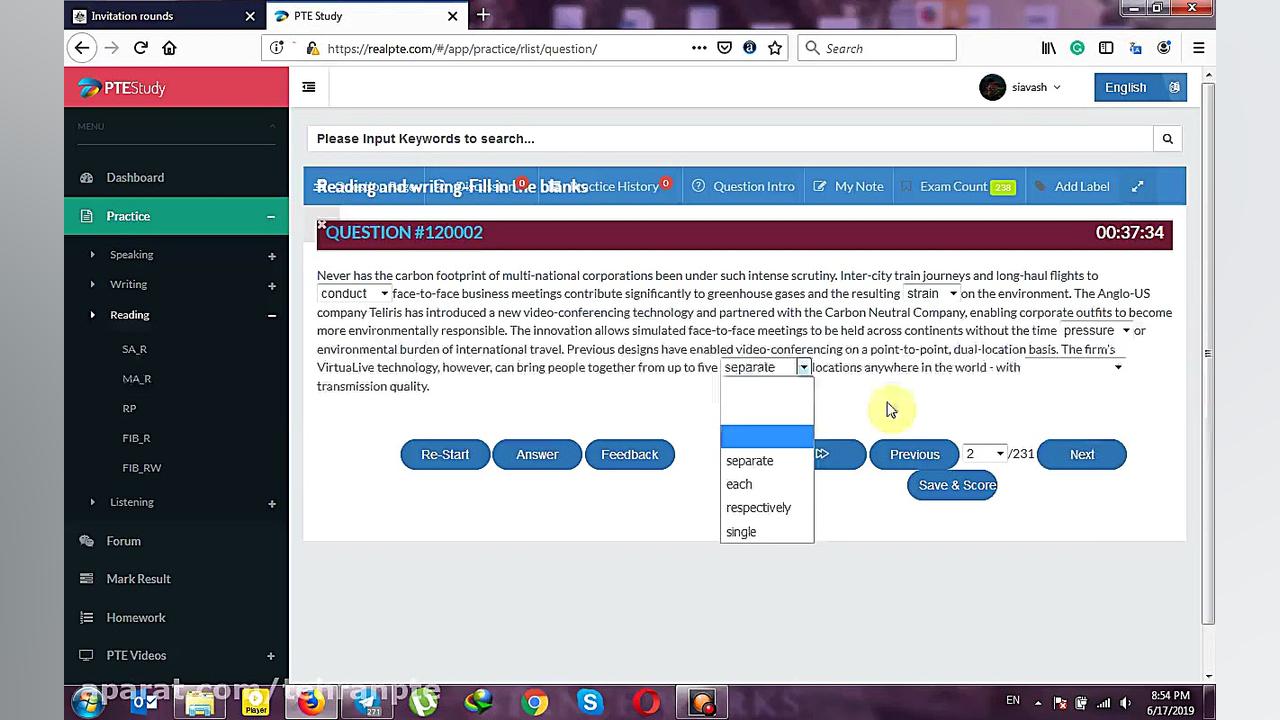Open the 'pressure' blank dropdown
This screenshot has height=720, width=1280.
1096,331
